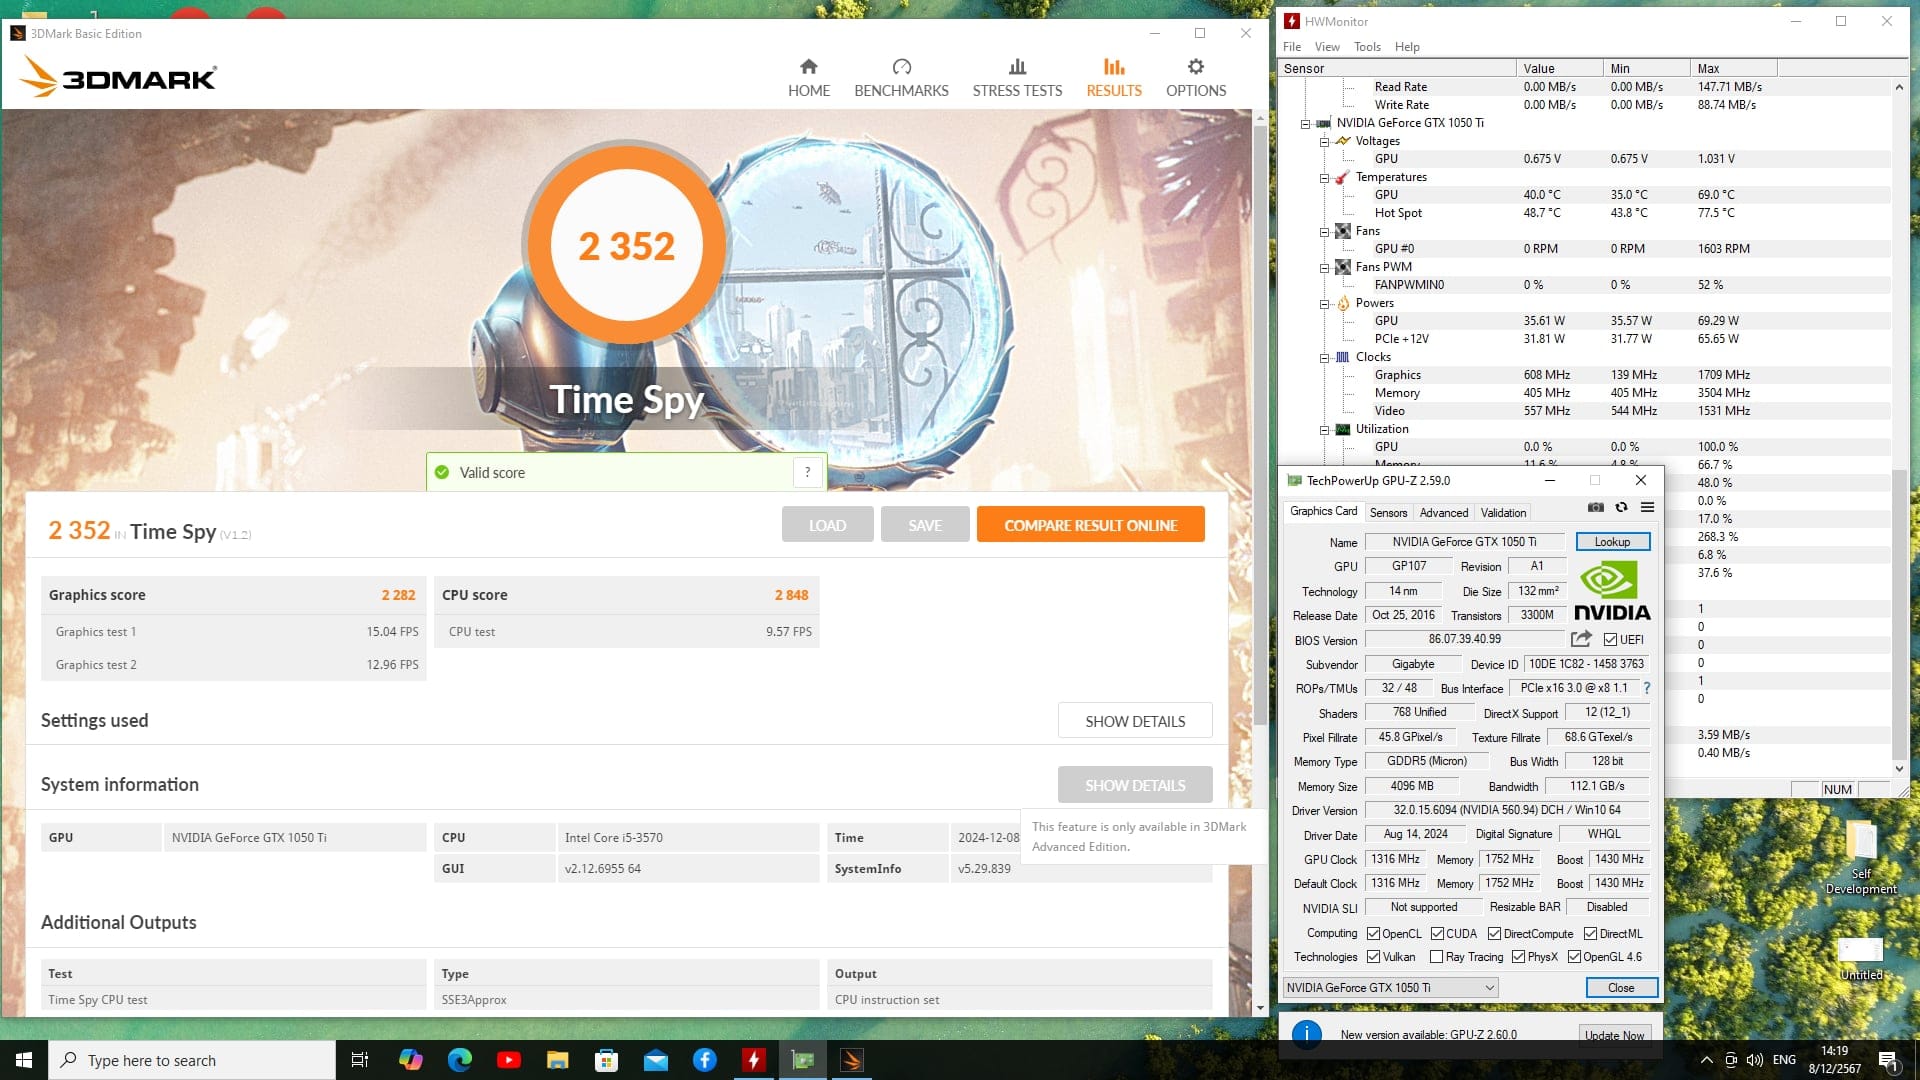The height and width of the screenshot is (1080, 1920).
Task: Switch to the Sensors tab in GPU-Z
Action: point(1388,513)
